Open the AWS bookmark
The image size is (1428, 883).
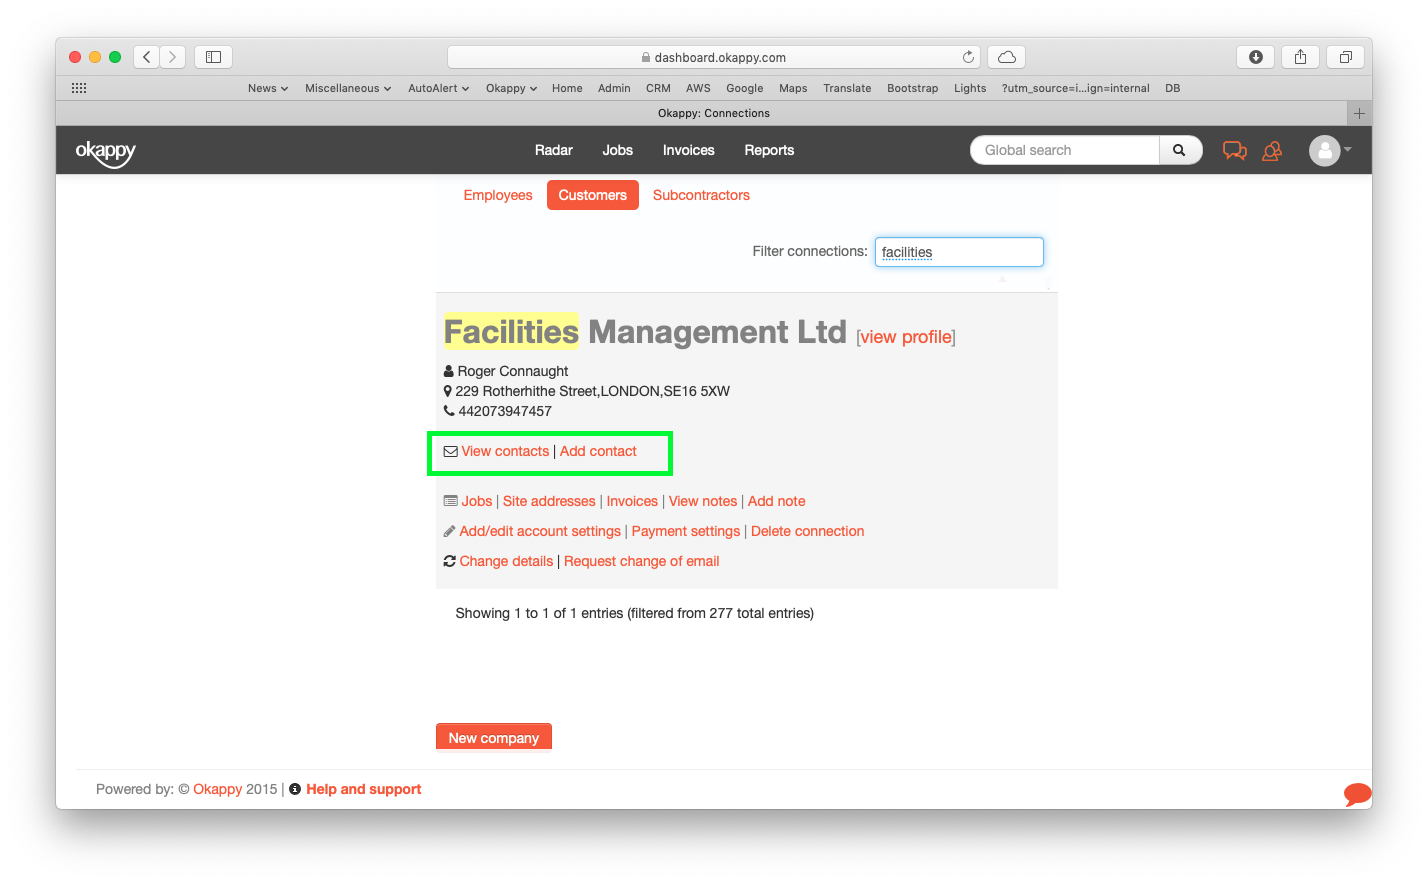698,88
